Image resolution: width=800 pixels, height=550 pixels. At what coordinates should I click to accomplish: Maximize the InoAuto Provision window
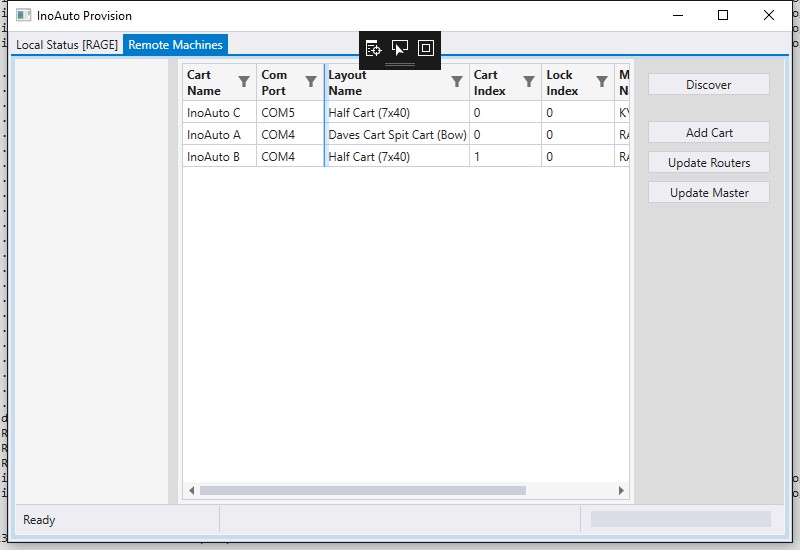click(x=723, y=15)
